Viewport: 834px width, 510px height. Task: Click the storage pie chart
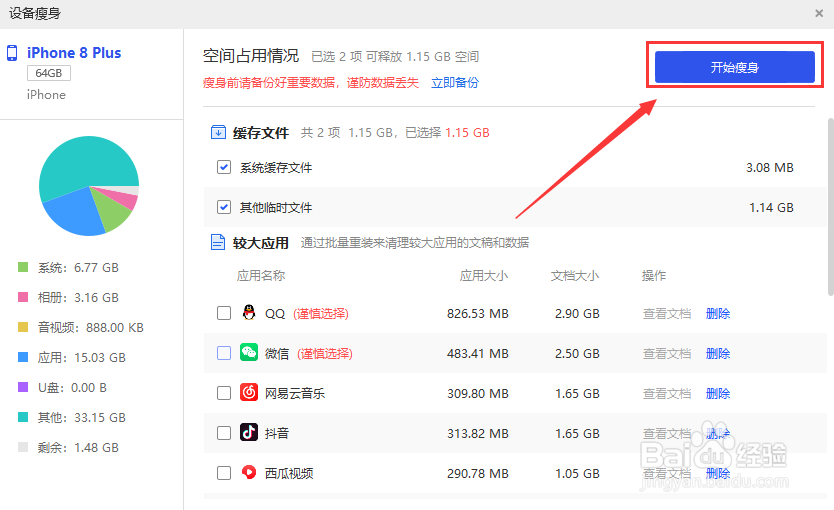click(x=89, y=186)
